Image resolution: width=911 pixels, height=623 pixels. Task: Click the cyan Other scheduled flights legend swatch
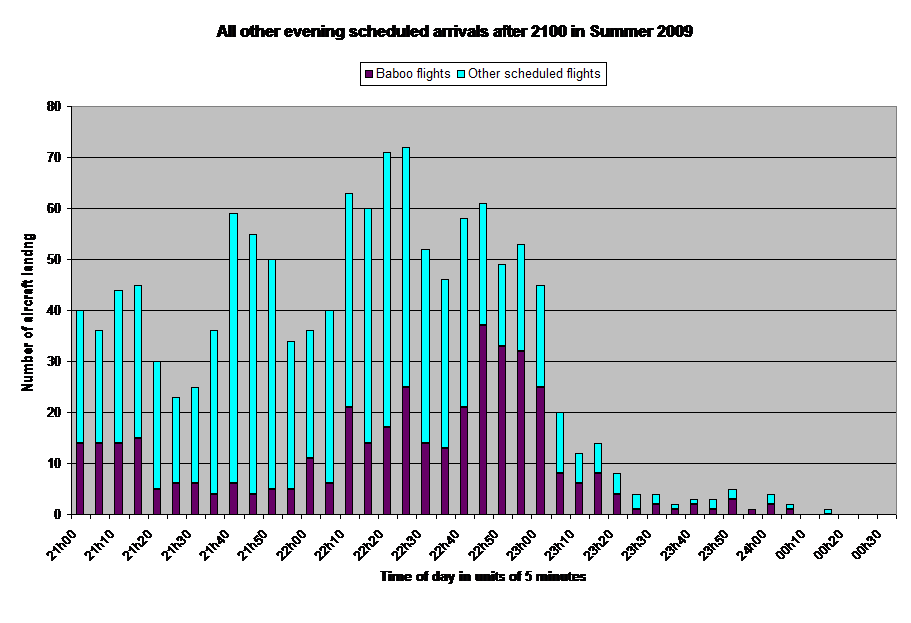[461, 74]
